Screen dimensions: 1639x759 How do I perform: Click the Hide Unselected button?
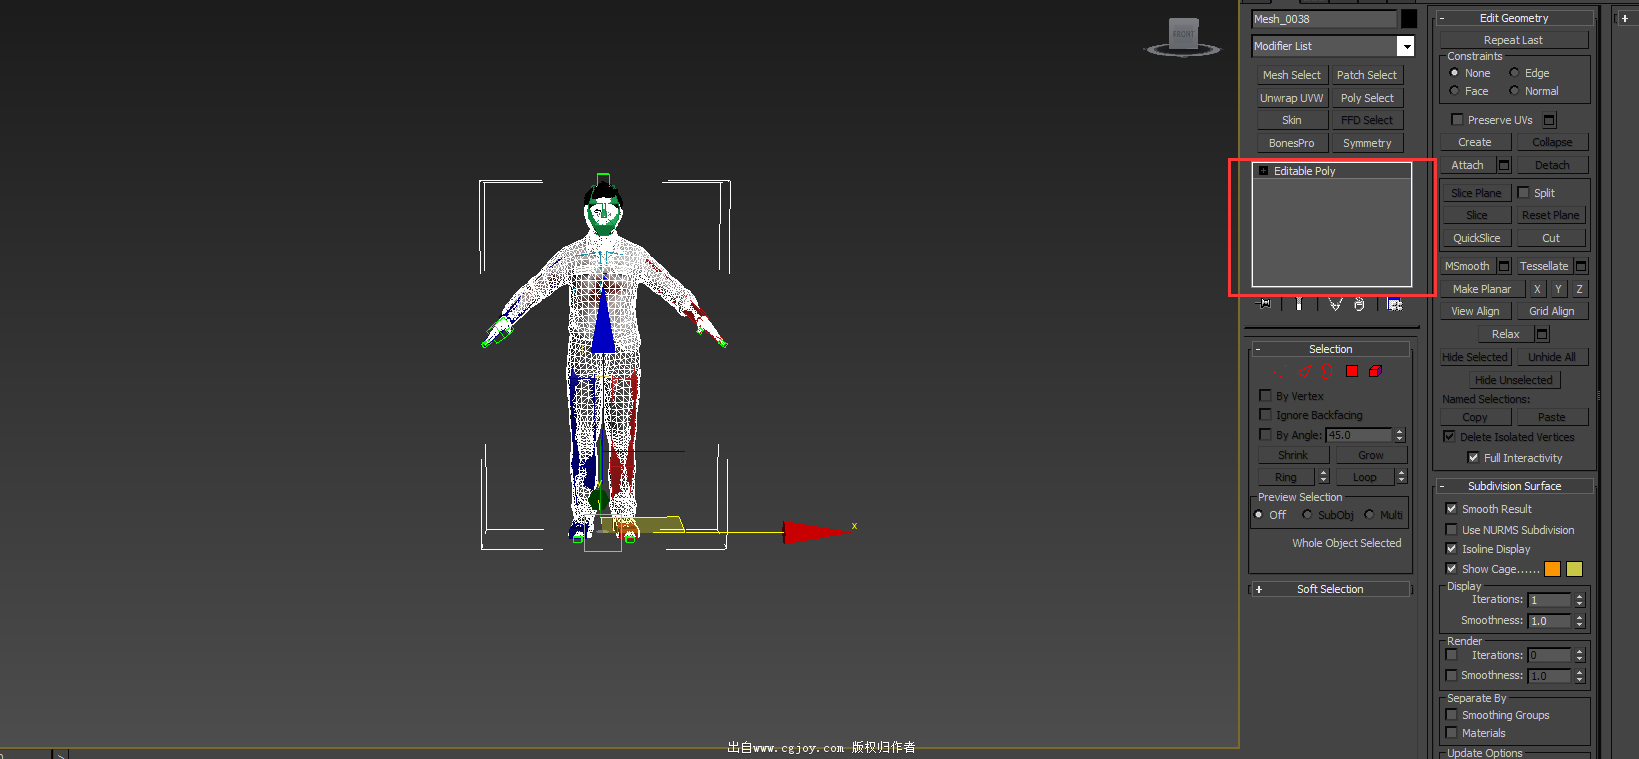point(1514,380)
